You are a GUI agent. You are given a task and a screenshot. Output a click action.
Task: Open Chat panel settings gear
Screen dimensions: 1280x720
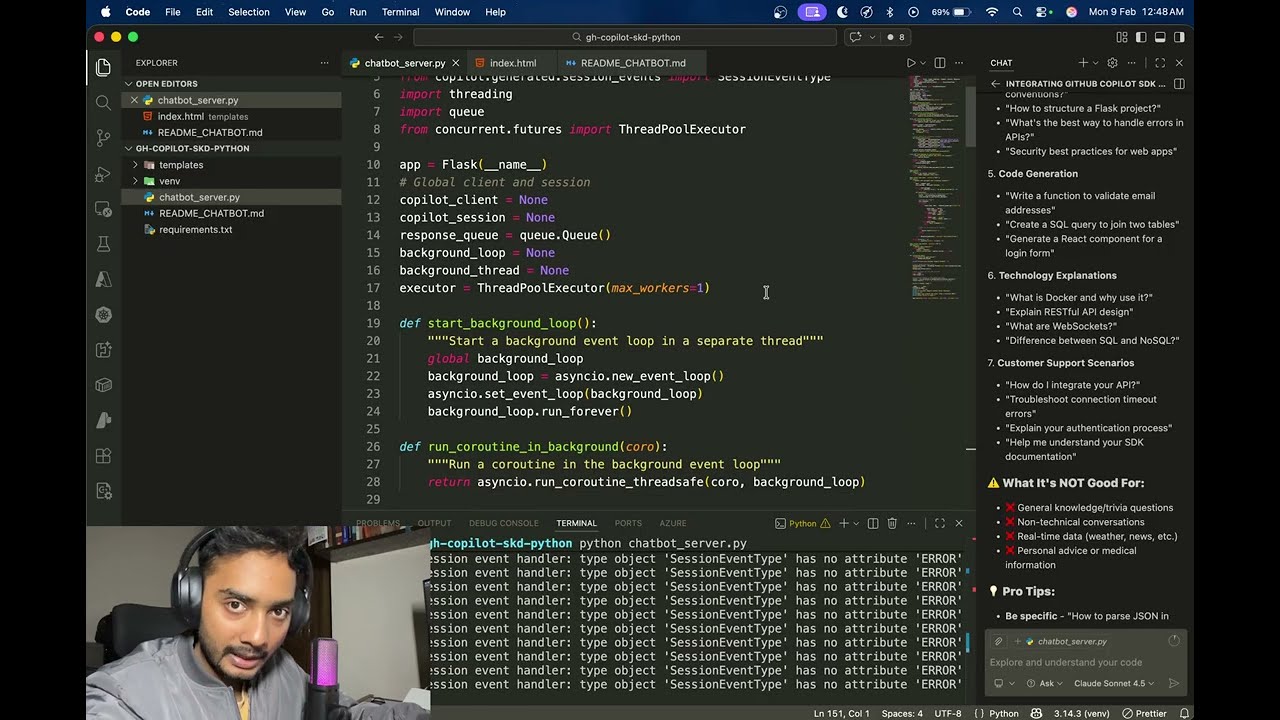coord(1112,63)
